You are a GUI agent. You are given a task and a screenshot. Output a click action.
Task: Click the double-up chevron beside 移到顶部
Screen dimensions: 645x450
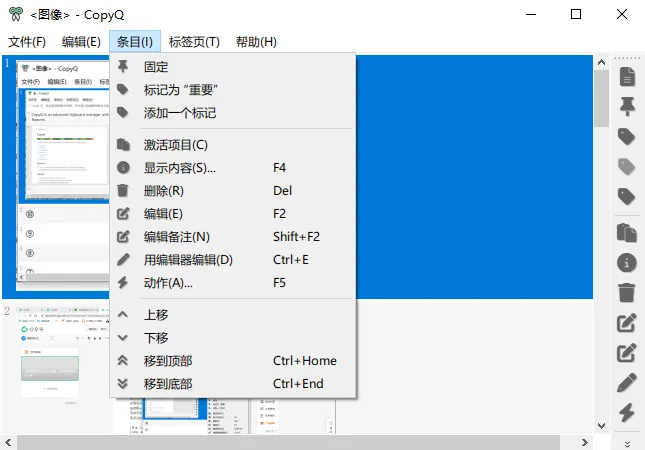123,361
